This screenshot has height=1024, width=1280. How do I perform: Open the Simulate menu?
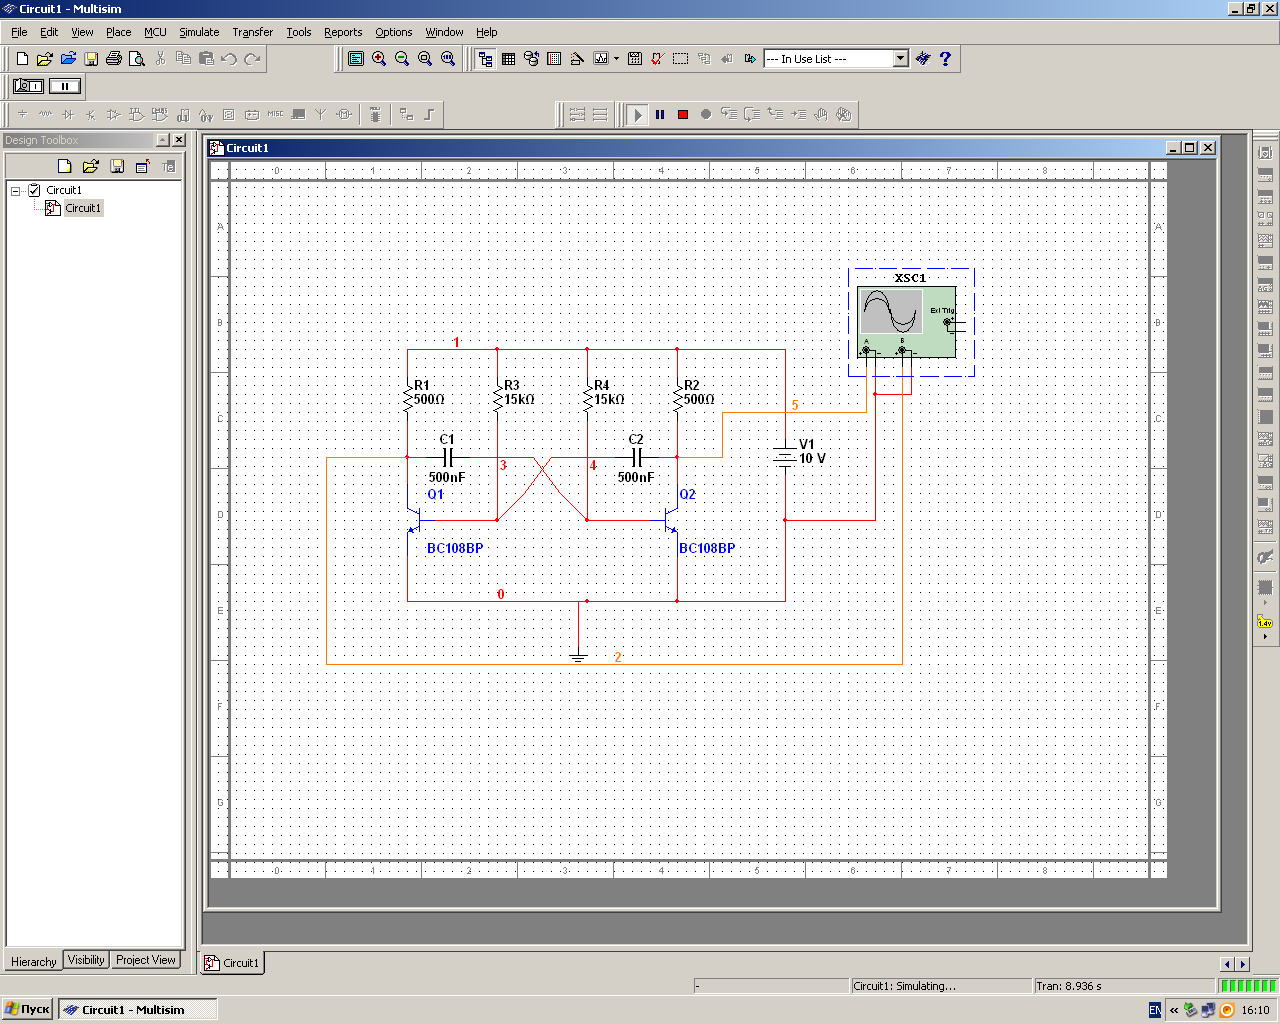198,32
